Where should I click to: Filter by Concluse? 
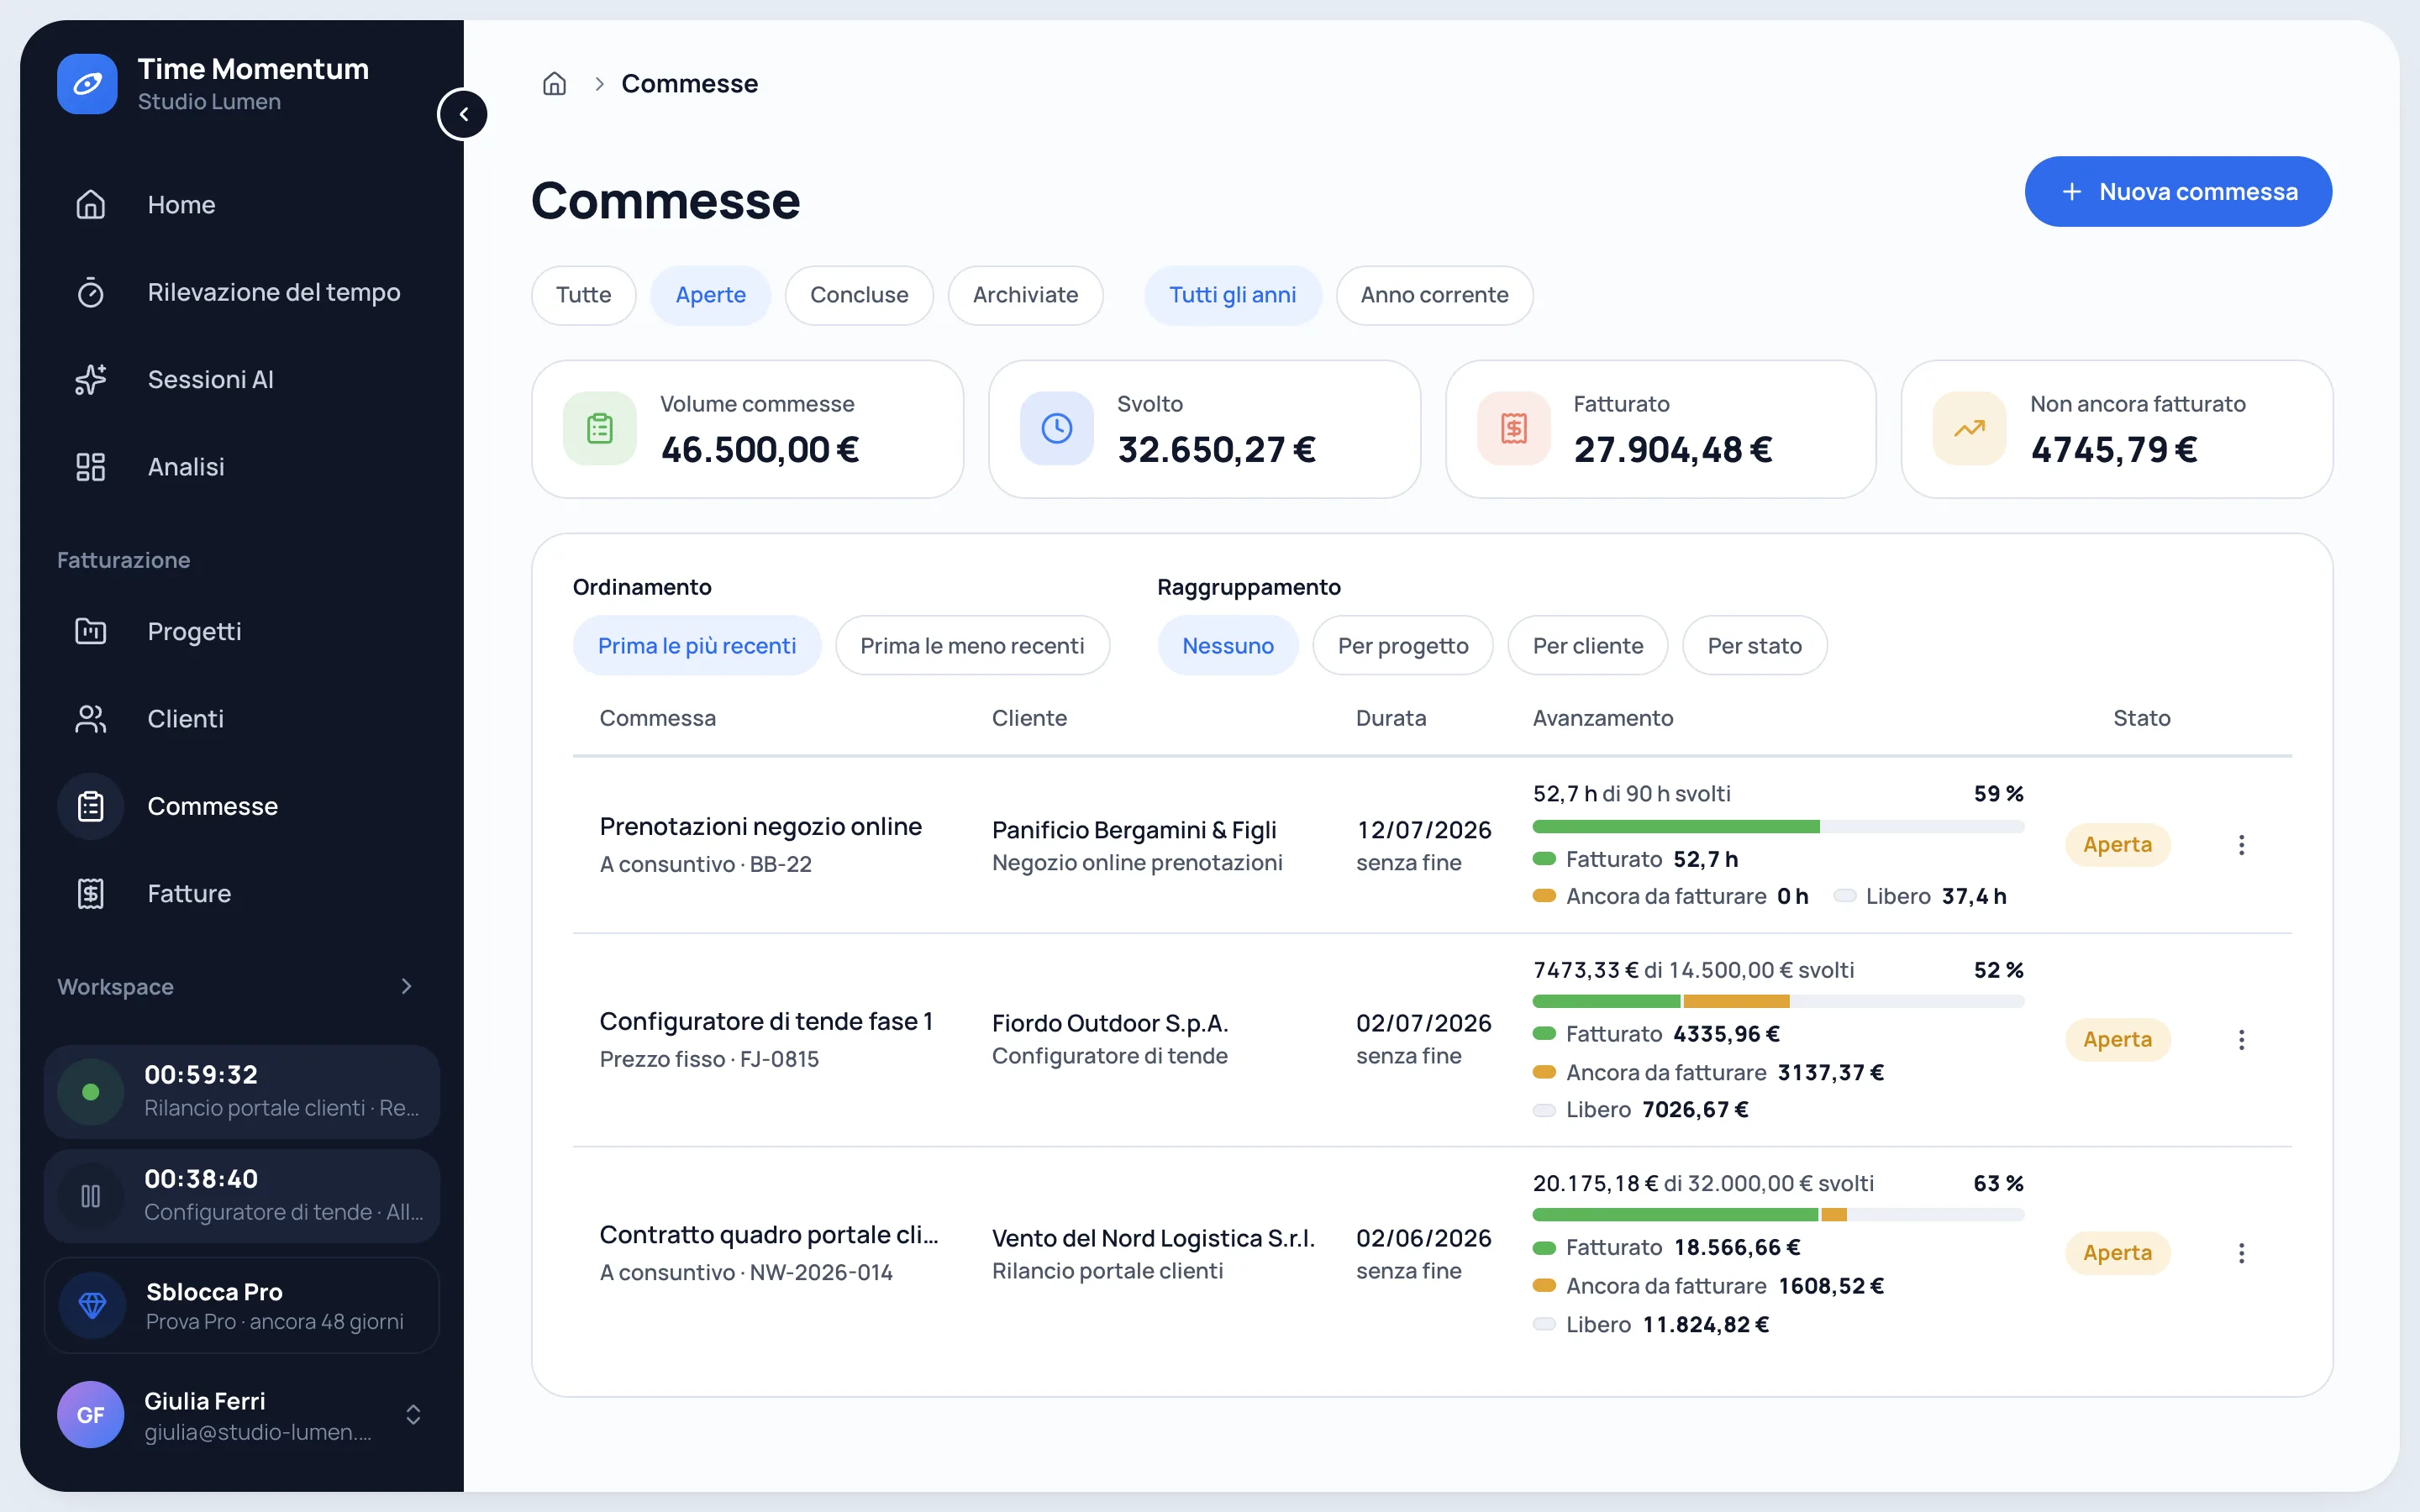(x=859, y=295)
